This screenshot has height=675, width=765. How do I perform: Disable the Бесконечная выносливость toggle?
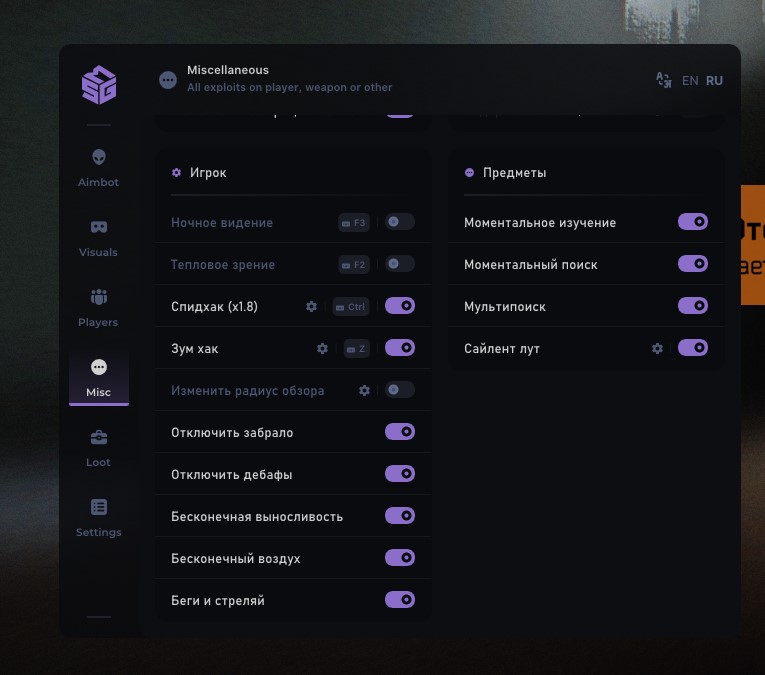click(400, 516)
